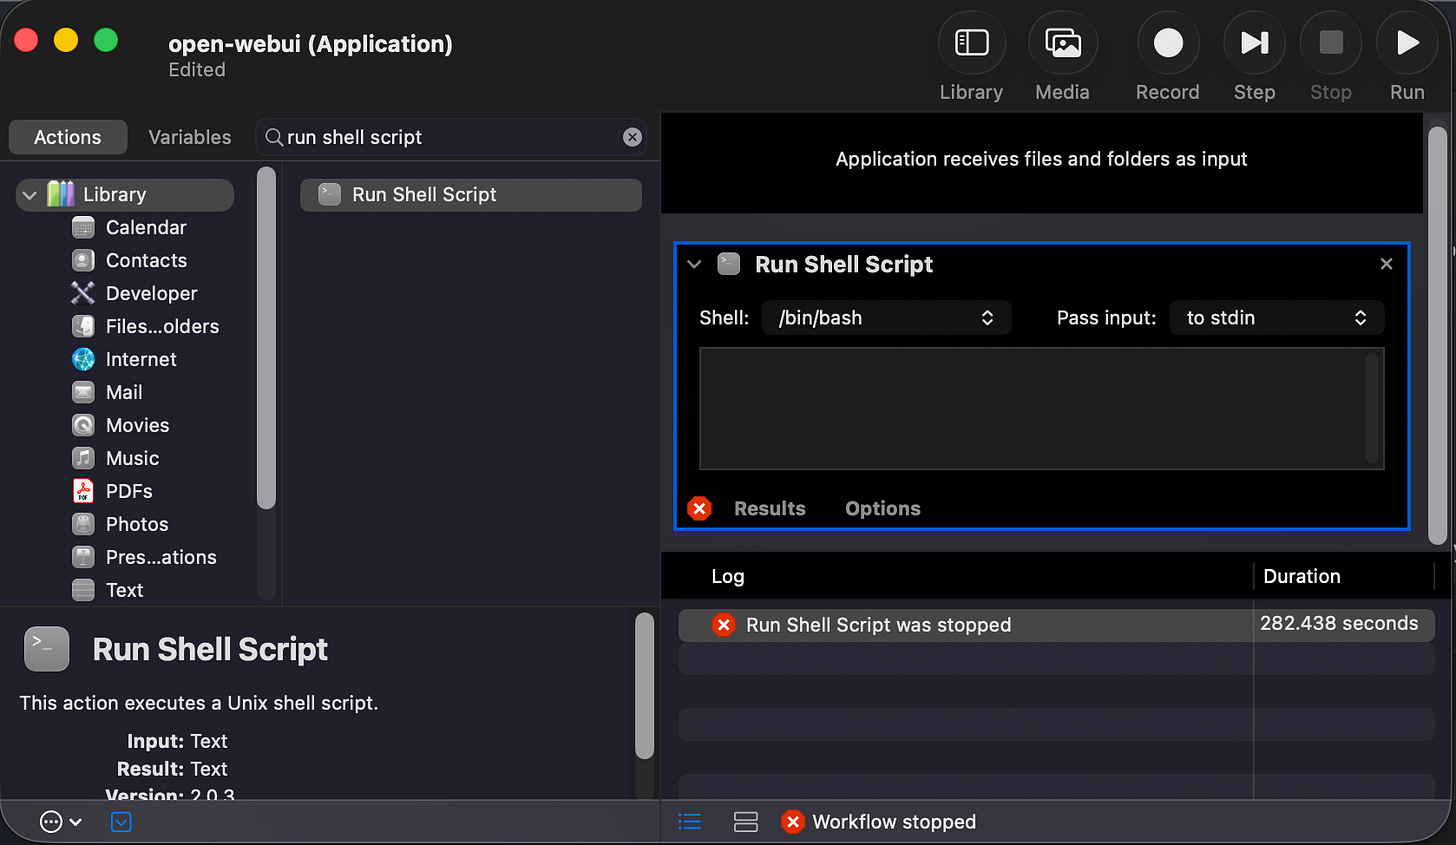Run the workflow
Viewport: 1456px width, 845px height.
click(1407, 43)
